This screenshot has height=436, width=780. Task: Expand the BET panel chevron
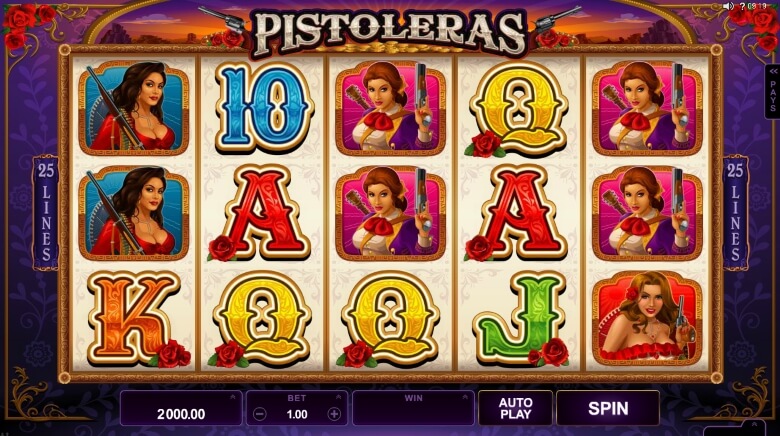click(x=338, y=397)
